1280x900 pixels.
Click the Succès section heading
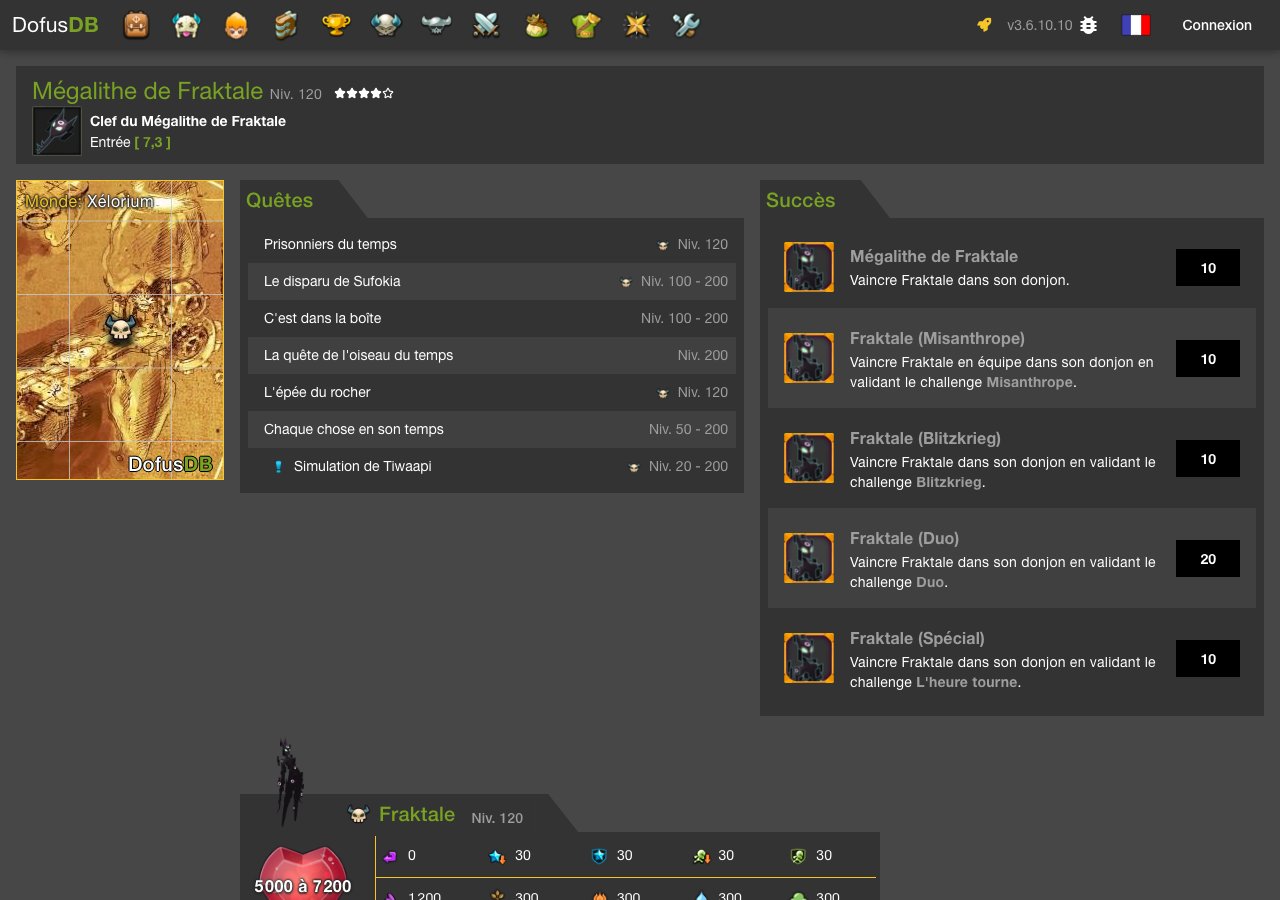click(x=801, y=200)
